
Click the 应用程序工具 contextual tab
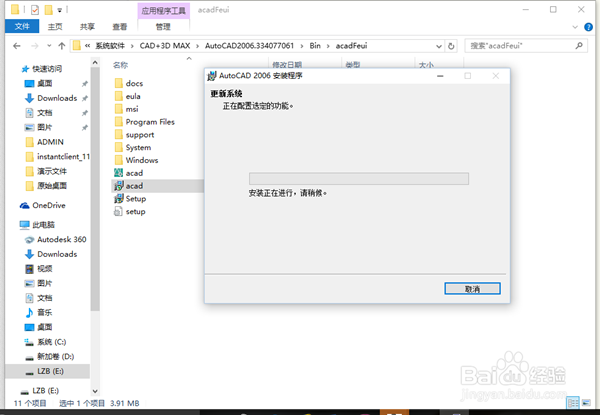[x=163, y=11]
